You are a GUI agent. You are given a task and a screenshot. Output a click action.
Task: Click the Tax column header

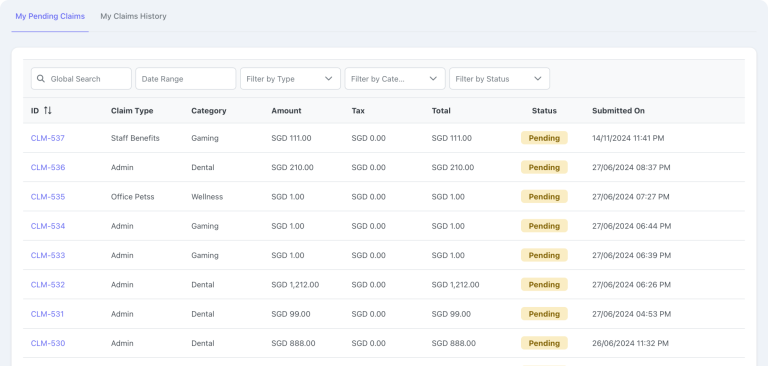click(x=358, y=111)
